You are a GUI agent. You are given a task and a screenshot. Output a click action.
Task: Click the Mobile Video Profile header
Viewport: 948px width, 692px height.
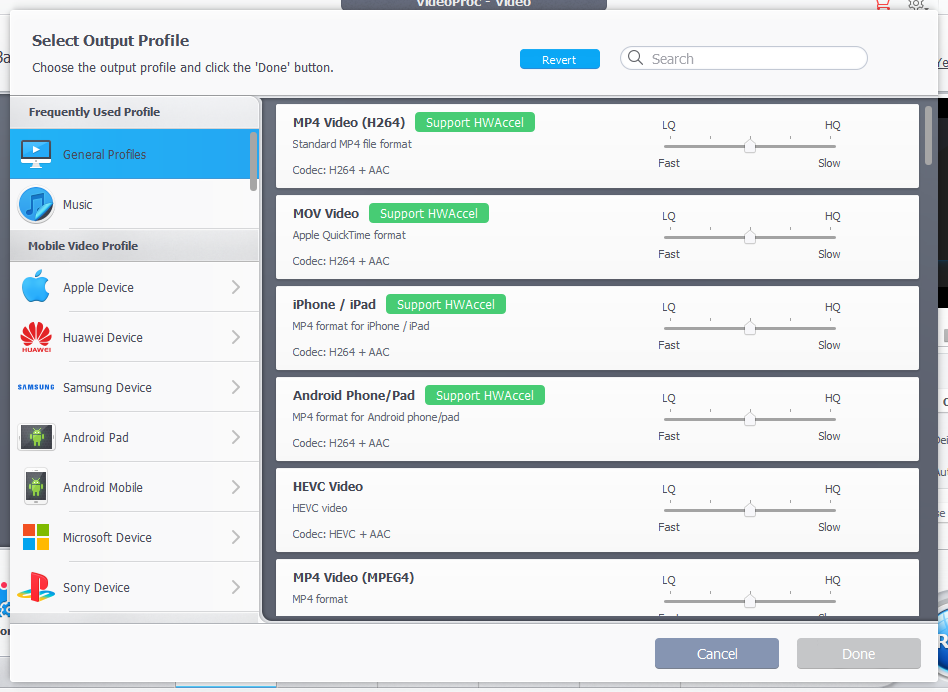[83, 246]
